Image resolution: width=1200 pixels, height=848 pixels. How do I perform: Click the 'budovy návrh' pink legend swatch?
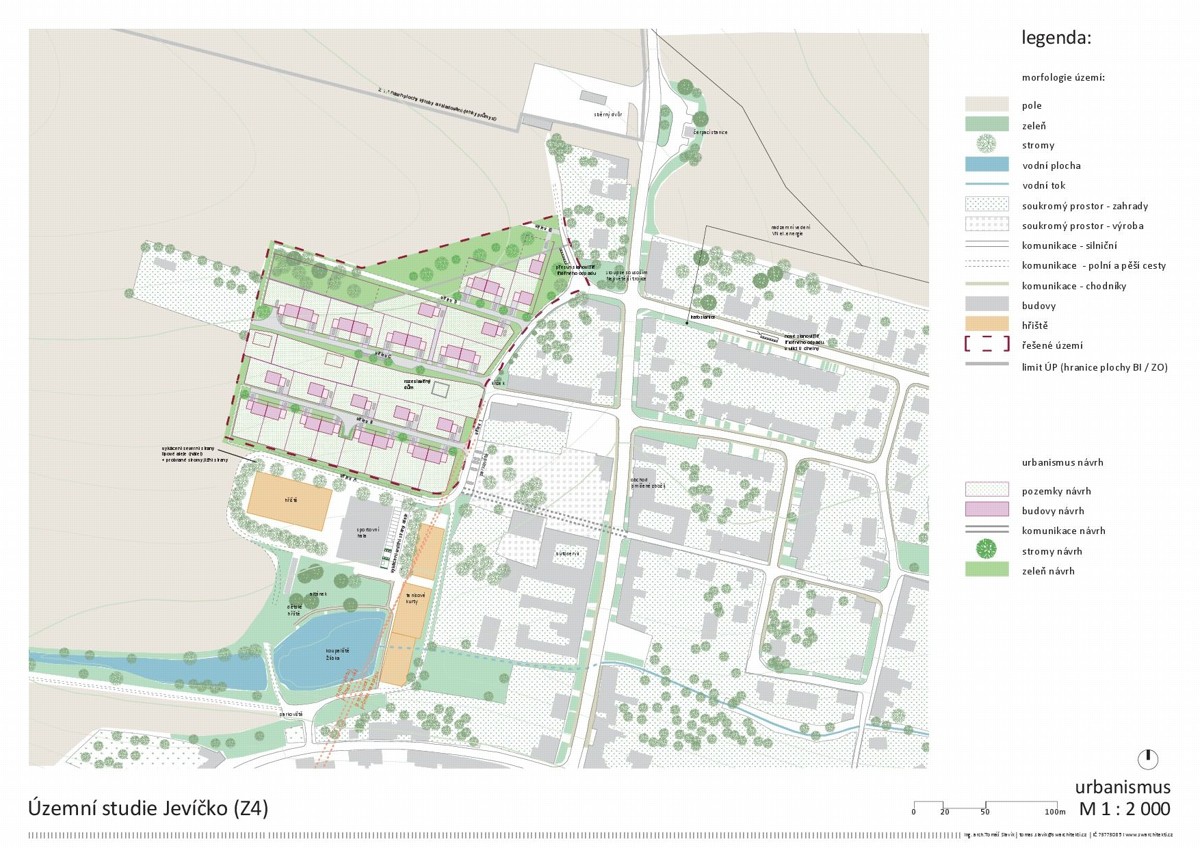[x=986, y=510]
